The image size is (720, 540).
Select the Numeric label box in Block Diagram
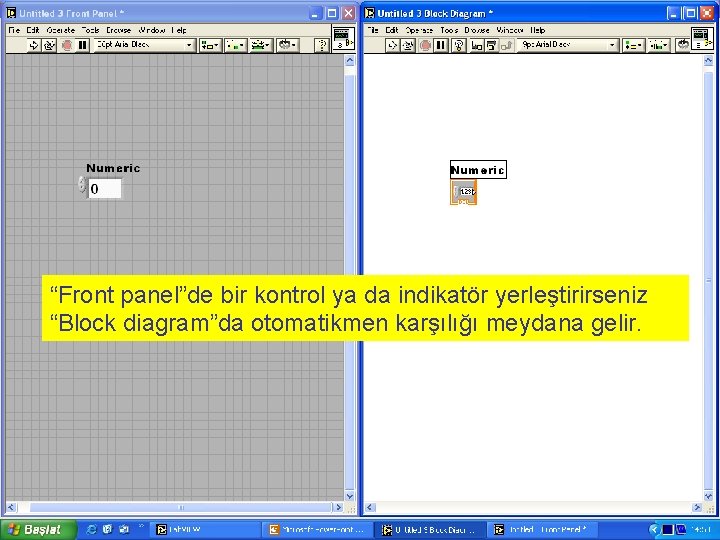478,170
